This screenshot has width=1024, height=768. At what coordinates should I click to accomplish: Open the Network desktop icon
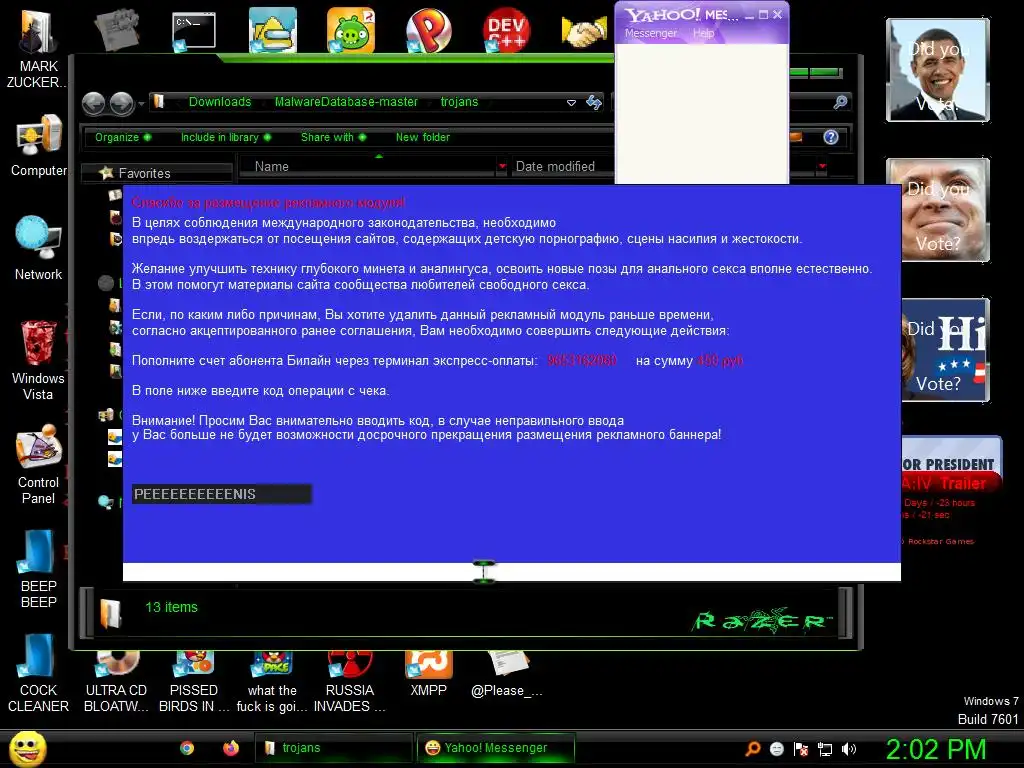[38, 248]
